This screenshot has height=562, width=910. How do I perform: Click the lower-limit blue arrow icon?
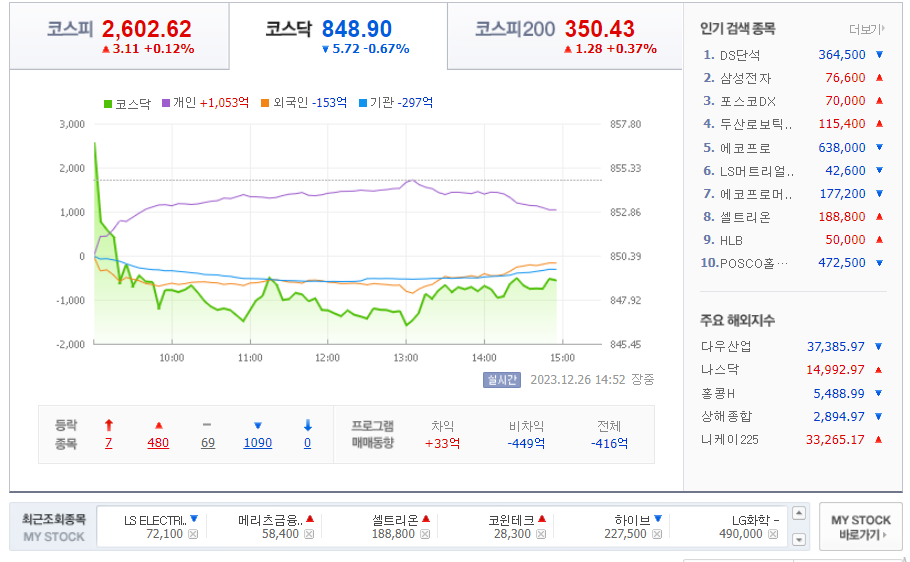pyautogui.click(x=308, y=425)
